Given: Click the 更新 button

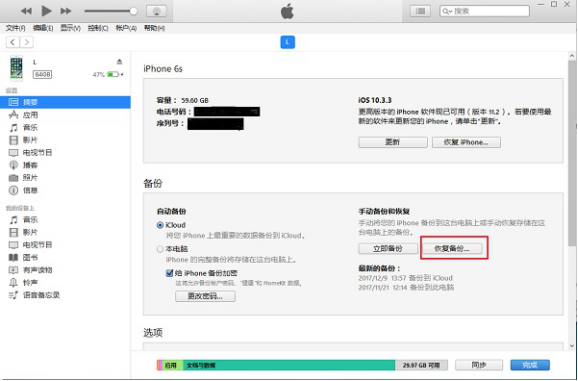Looking at the screenshot, I should coord(393,142).
